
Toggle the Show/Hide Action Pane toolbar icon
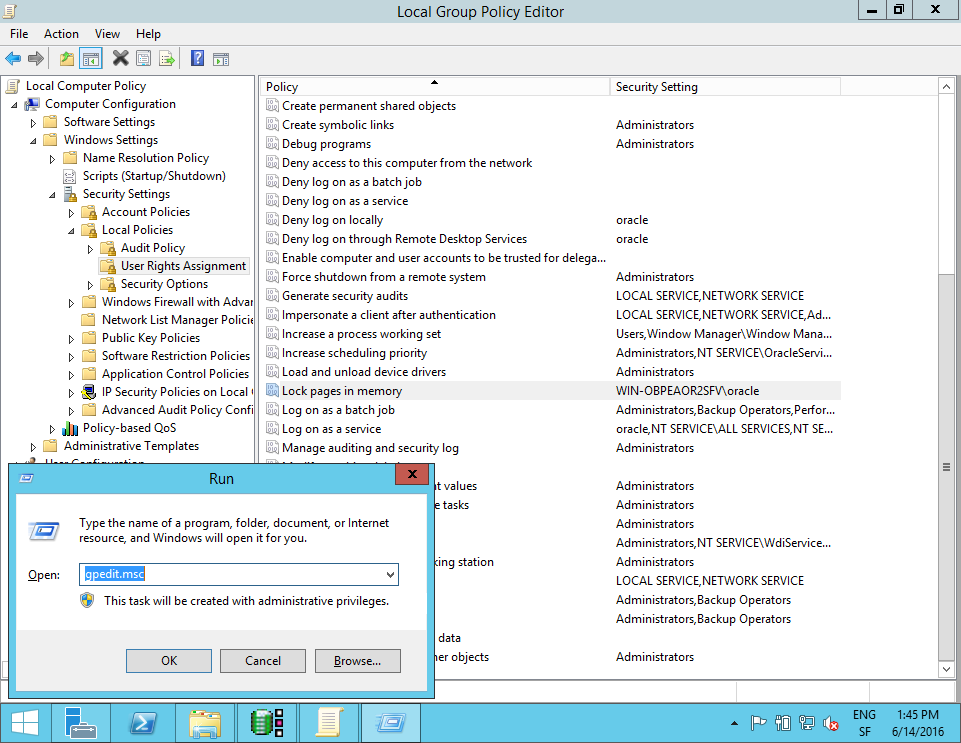click(x=221, y=58)
